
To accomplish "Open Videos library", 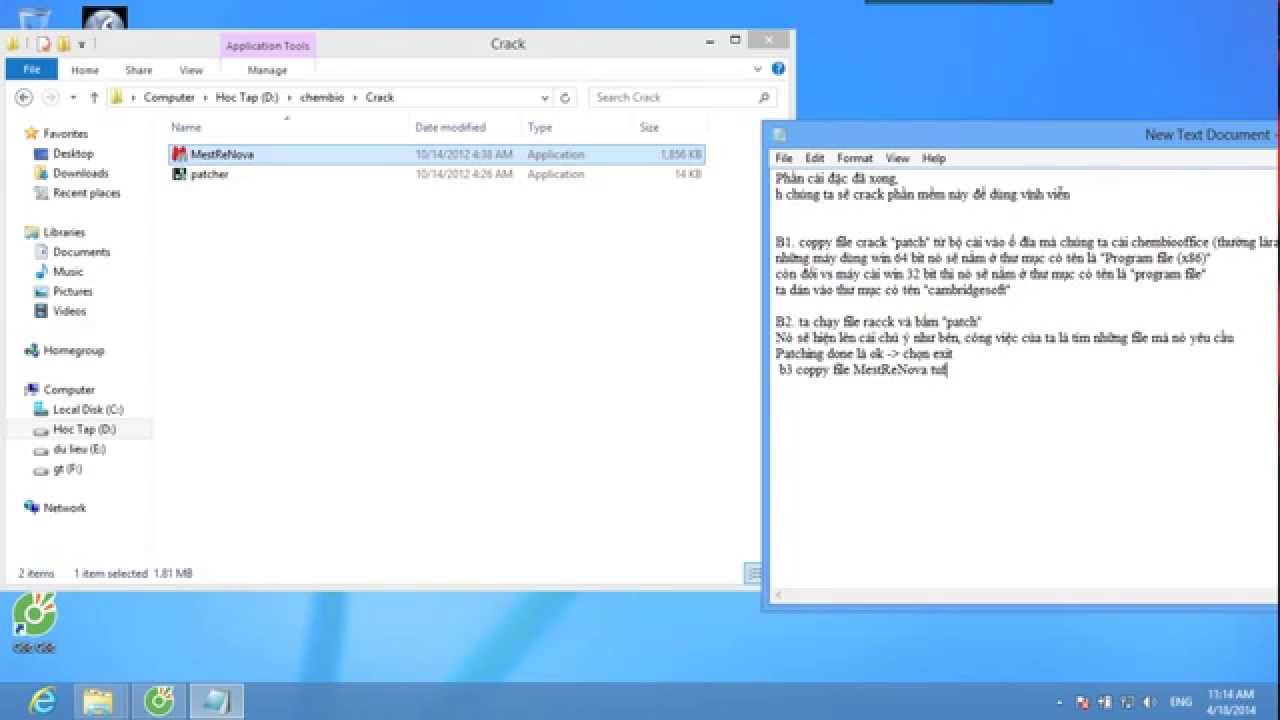I will 69,311.
